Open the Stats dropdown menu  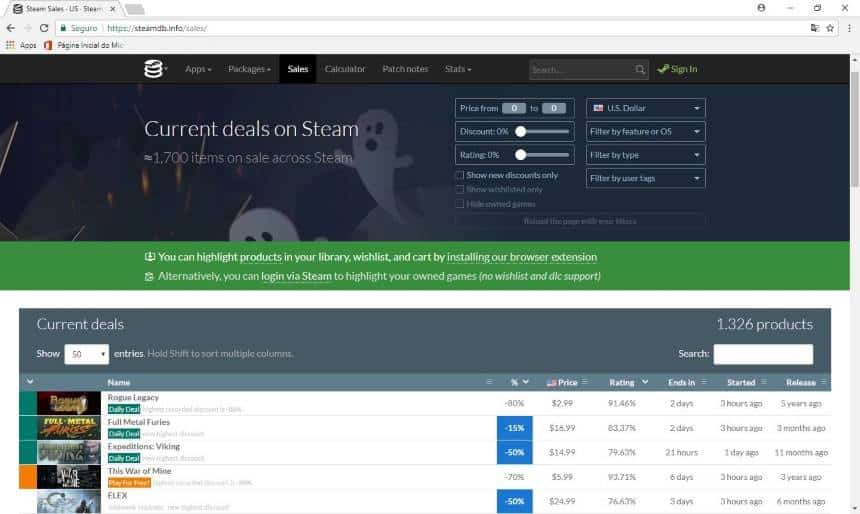(x=458, y=69)
